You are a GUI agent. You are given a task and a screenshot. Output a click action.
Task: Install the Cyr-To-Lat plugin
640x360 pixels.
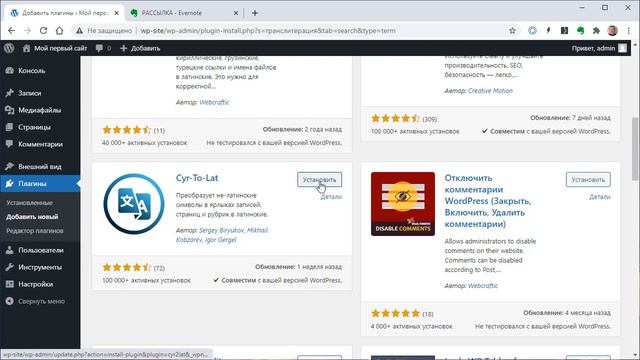coord(319,180)
